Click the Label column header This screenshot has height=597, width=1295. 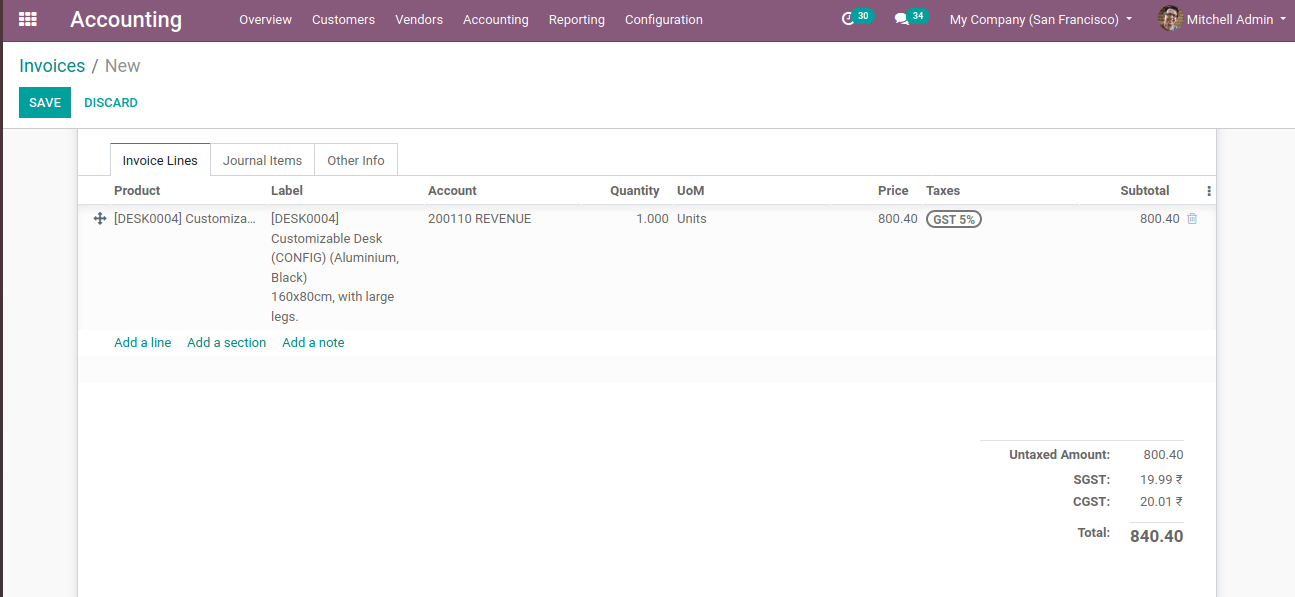(x=287, y=191)
